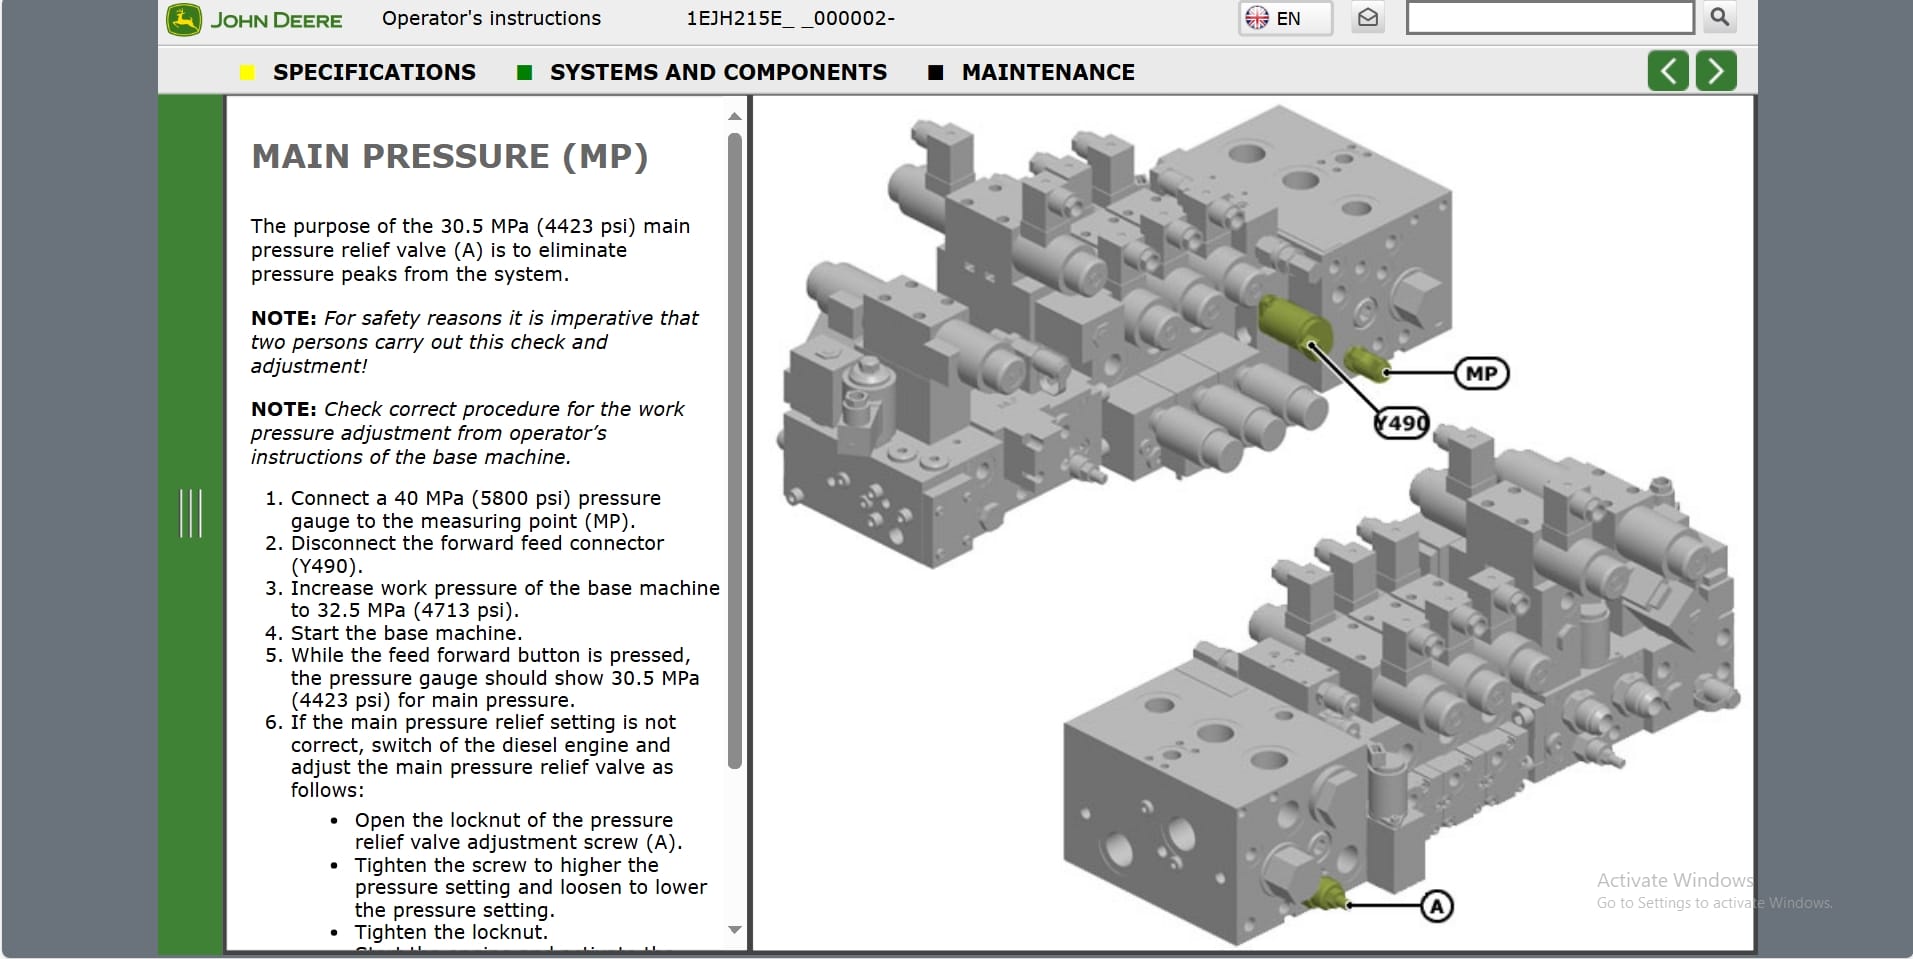
Task: Open the EN language selector
Action: point(1284,17)
